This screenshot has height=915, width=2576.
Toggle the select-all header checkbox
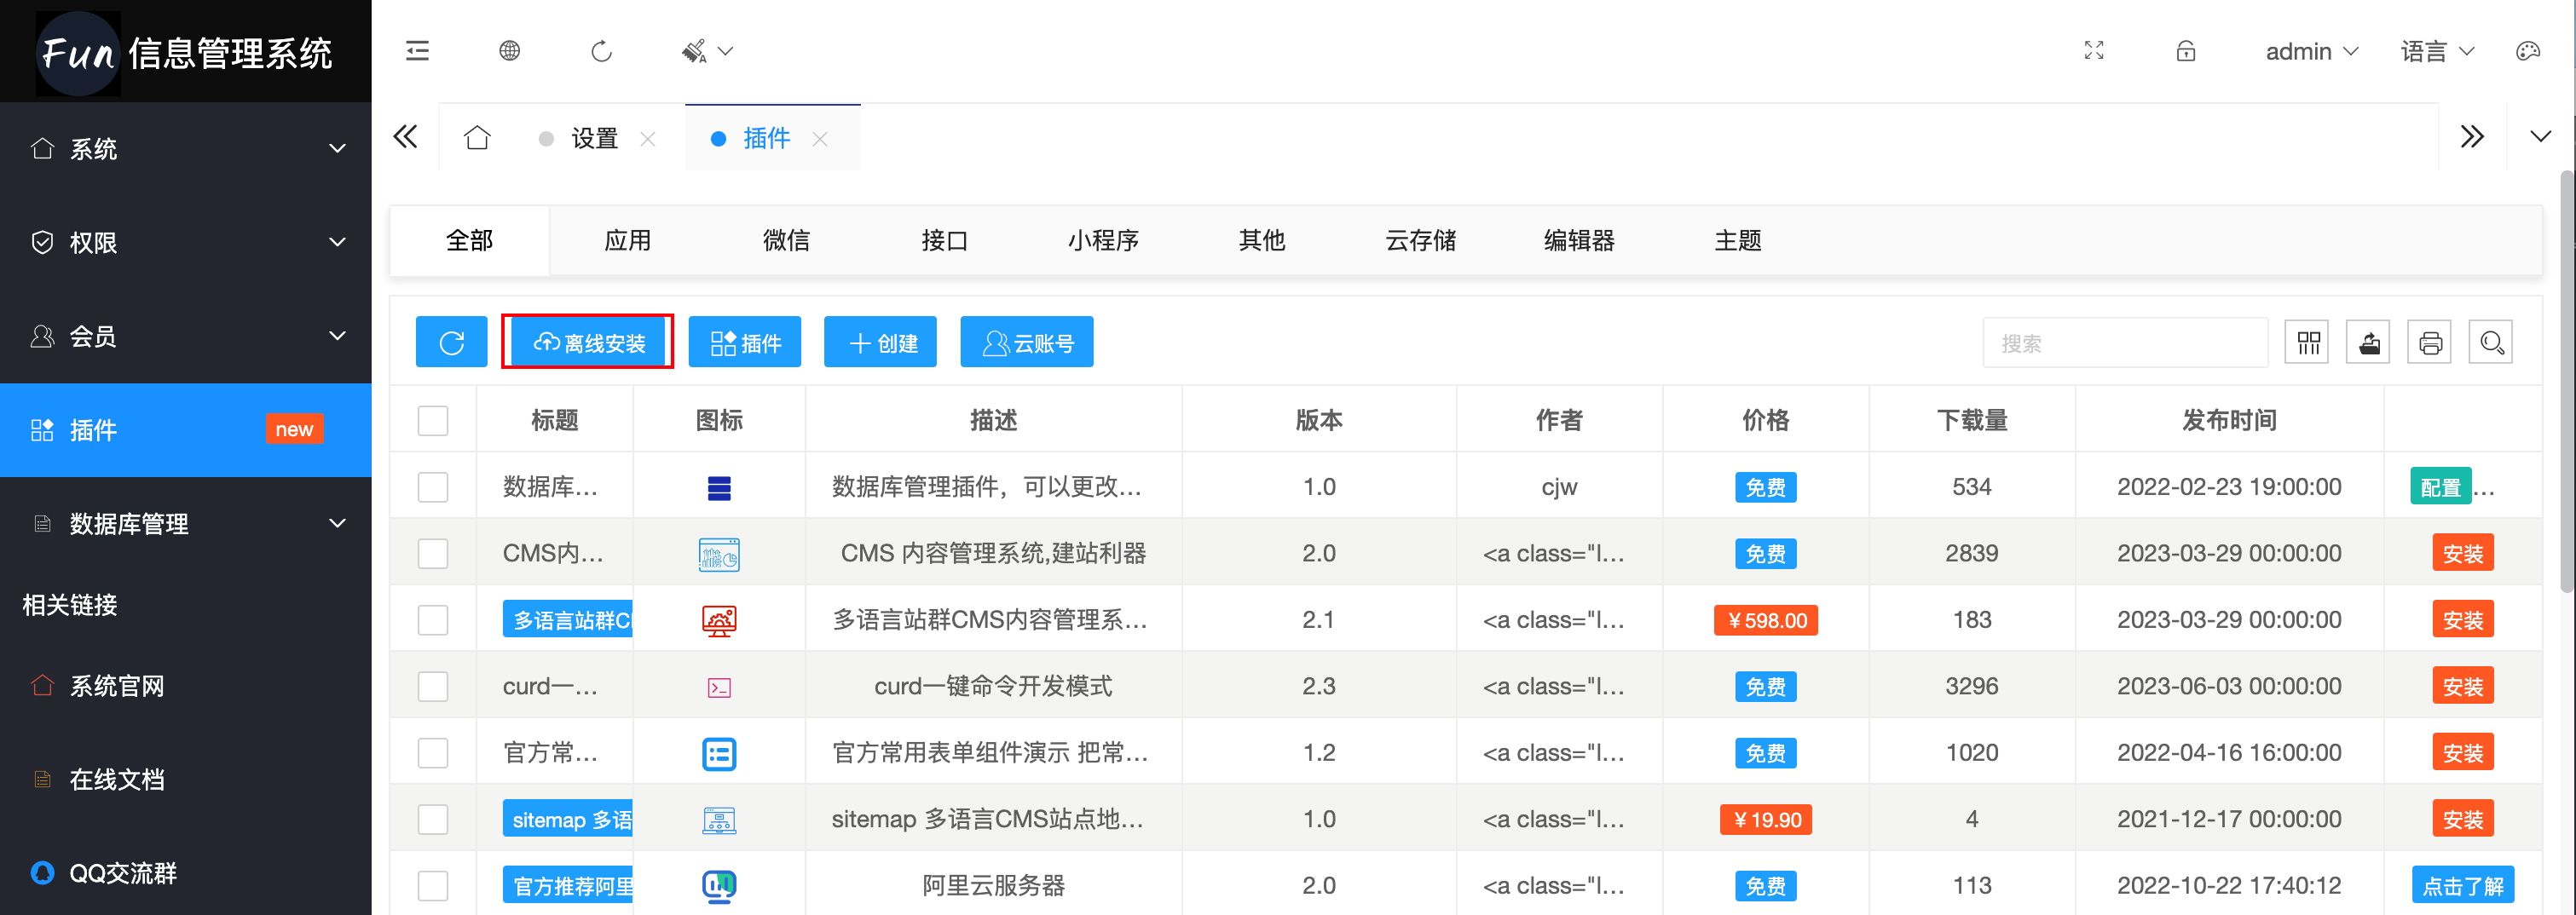coord(433,421)
